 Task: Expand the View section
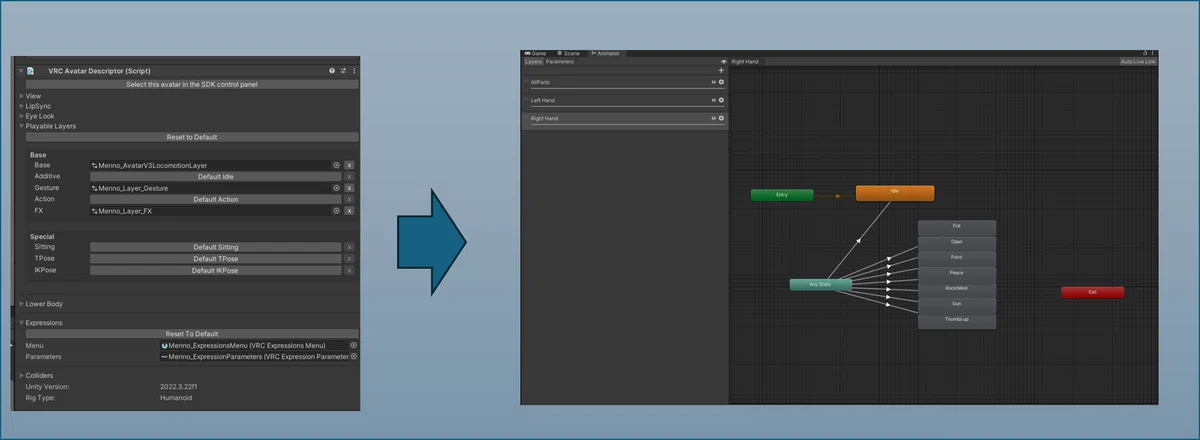click(22, 96)
